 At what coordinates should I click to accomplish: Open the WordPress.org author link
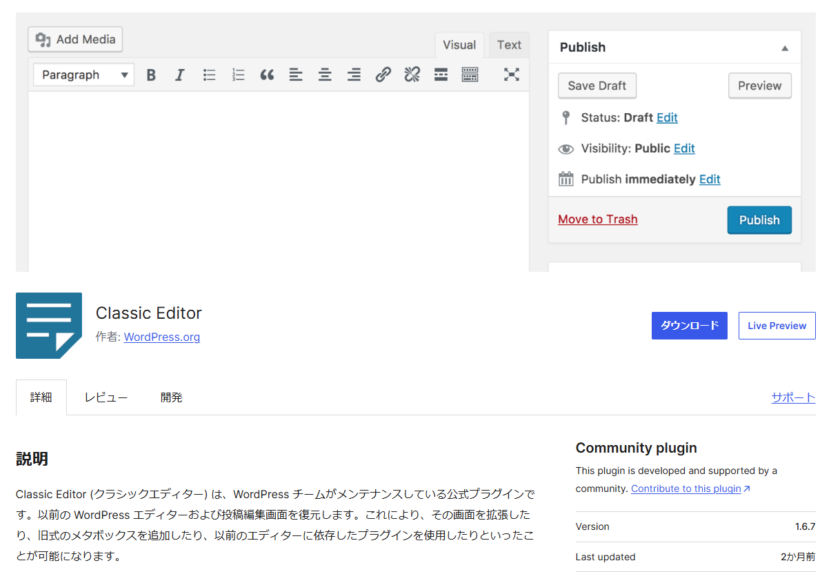(162, 337)
